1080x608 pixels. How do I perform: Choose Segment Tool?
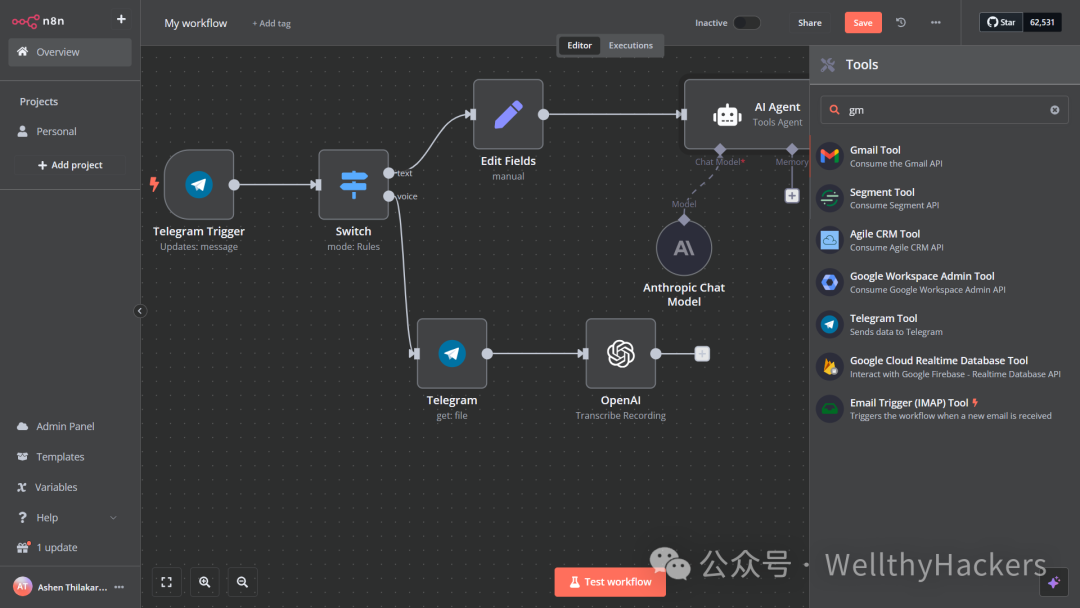[x=944, y=198]
